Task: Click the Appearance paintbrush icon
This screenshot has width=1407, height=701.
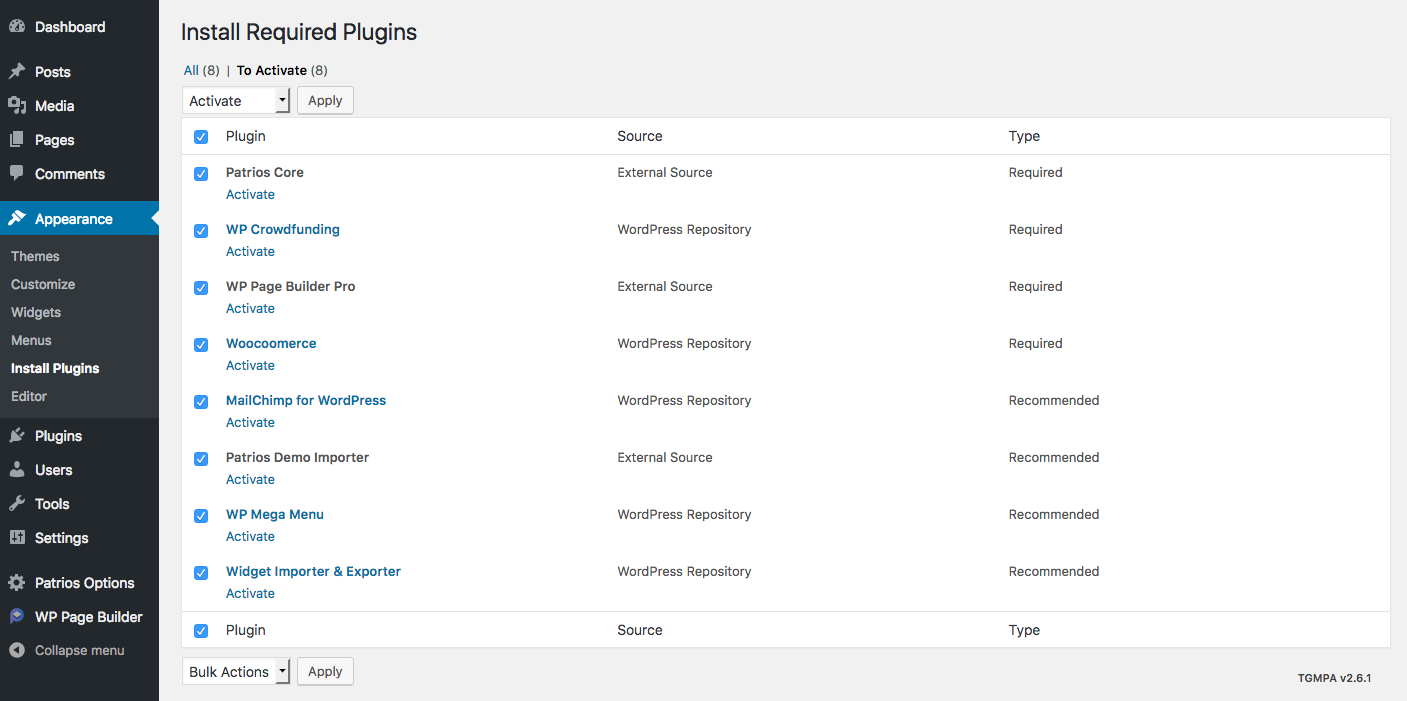Action: pyautogui.click(x=17, y=219)
